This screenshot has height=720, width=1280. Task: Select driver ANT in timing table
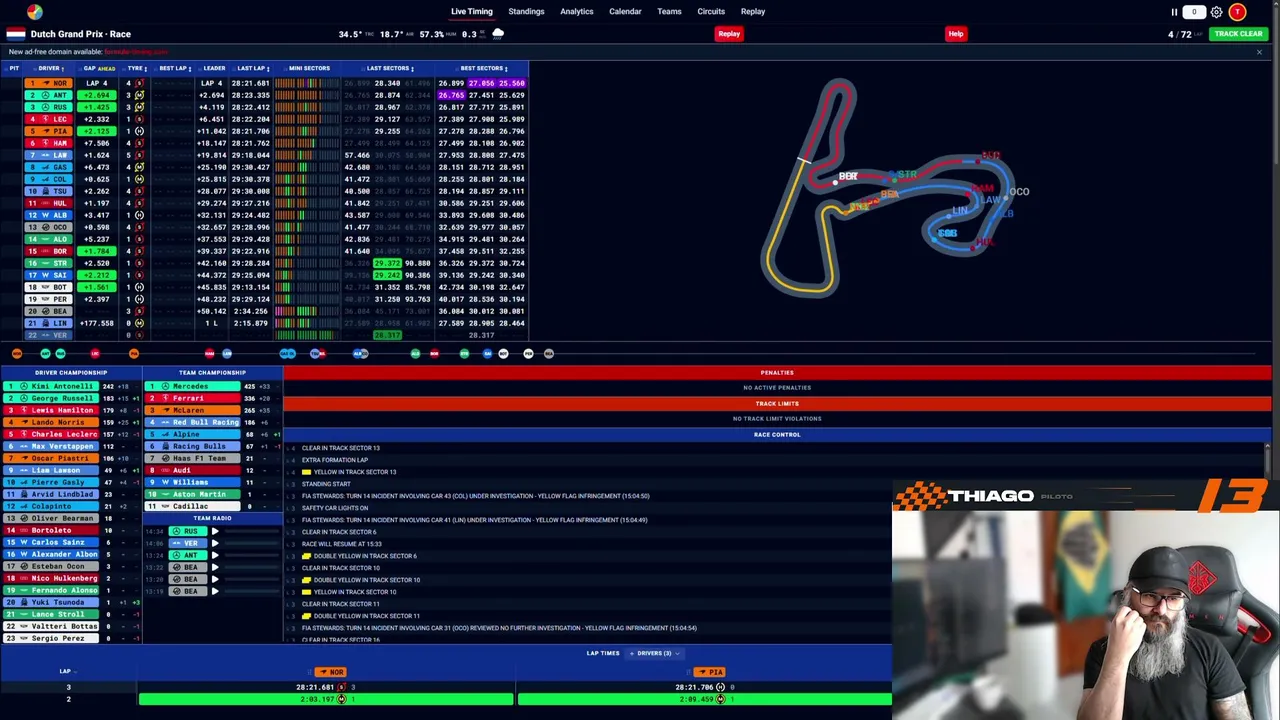coord(49,95)
